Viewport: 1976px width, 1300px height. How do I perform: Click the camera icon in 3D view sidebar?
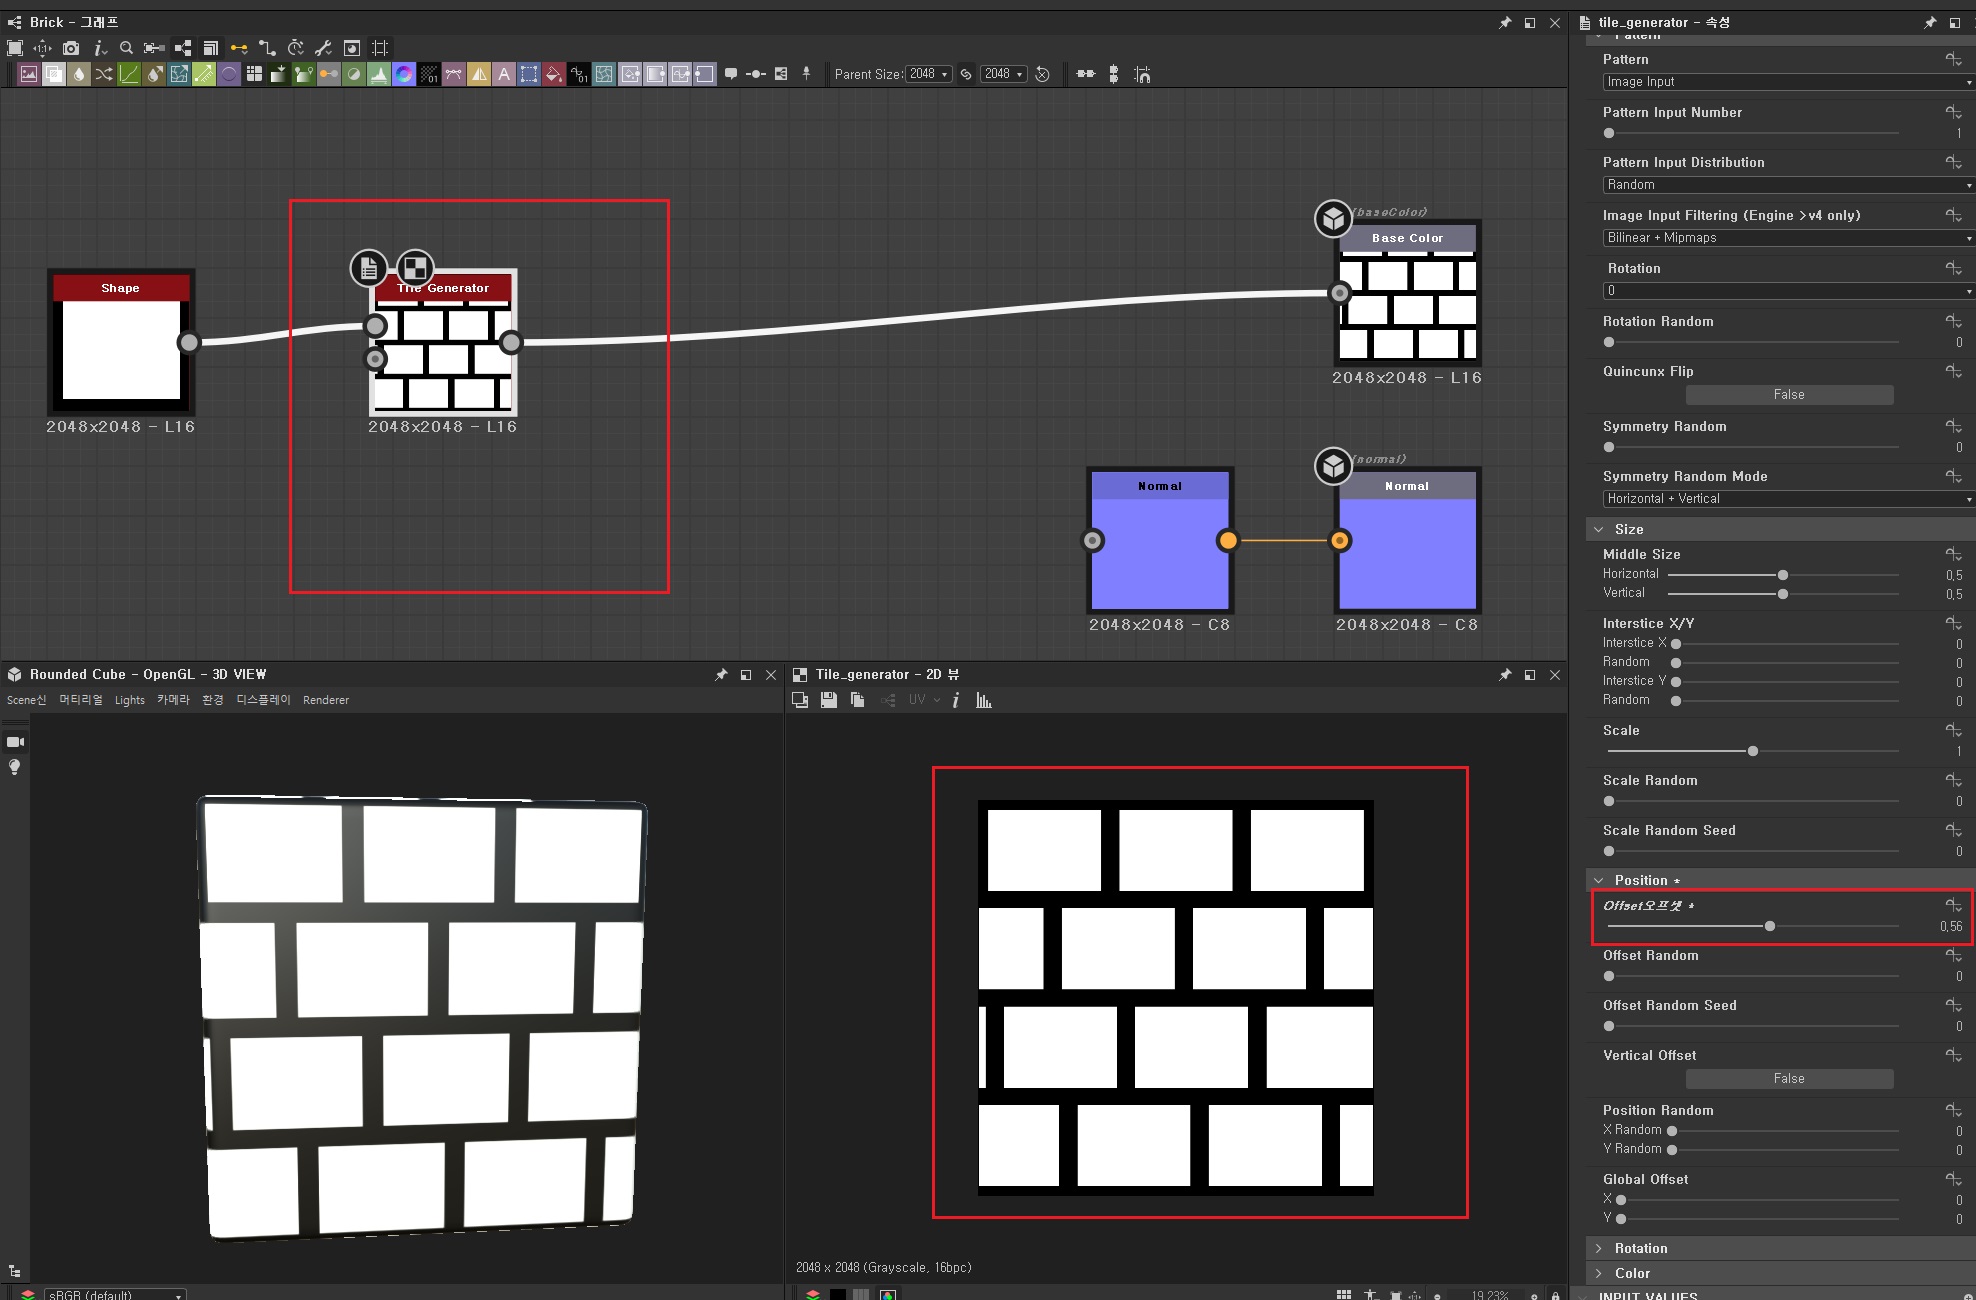[15, 742]
